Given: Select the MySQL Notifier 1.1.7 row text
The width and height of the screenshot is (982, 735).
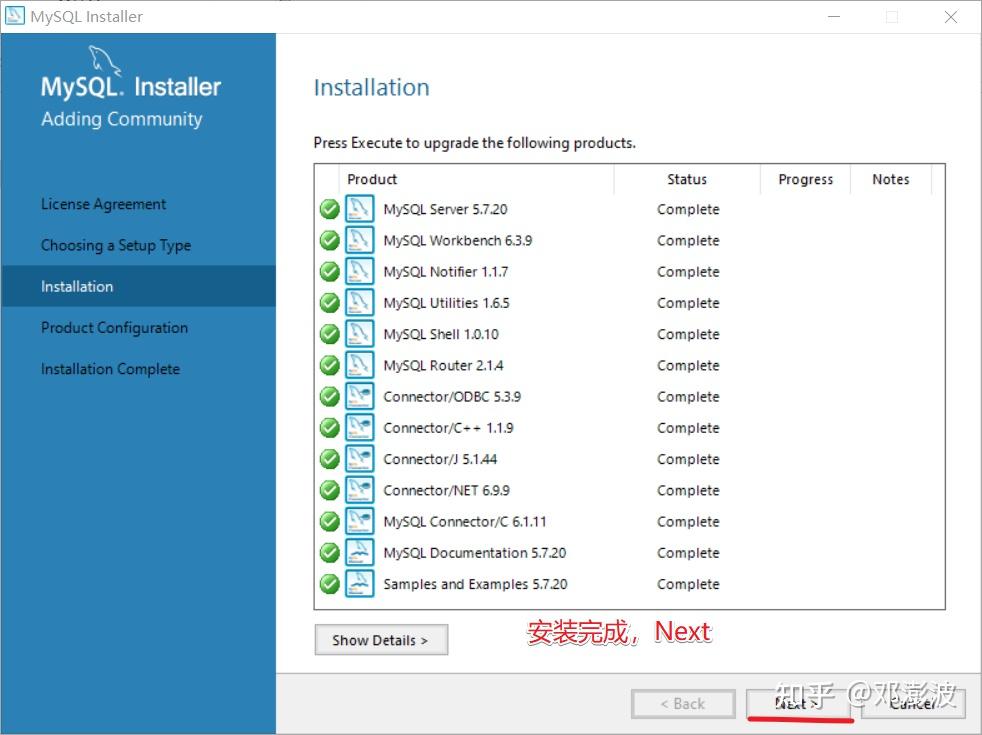Looking at the screenshot, I should point(446,272).
